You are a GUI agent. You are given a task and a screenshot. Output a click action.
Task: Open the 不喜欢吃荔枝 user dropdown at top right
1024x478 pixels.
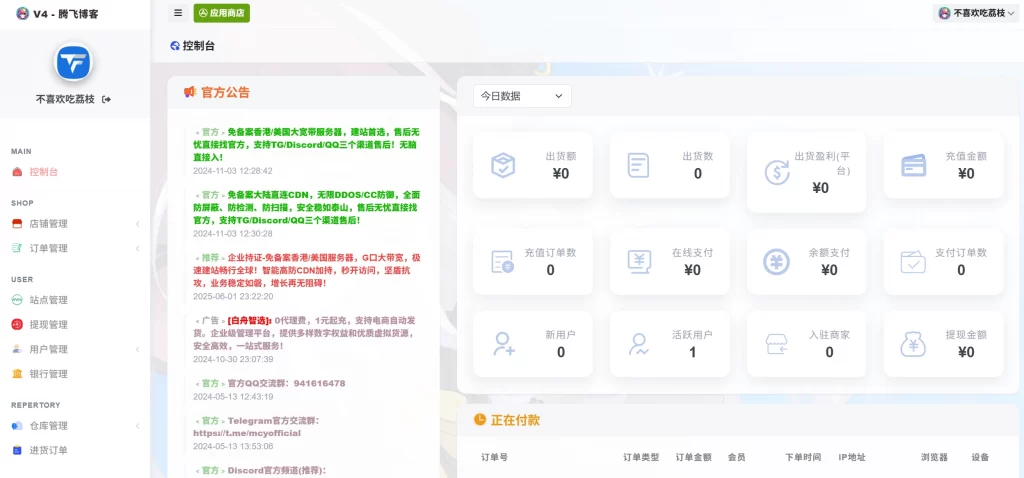coord(976,13)
